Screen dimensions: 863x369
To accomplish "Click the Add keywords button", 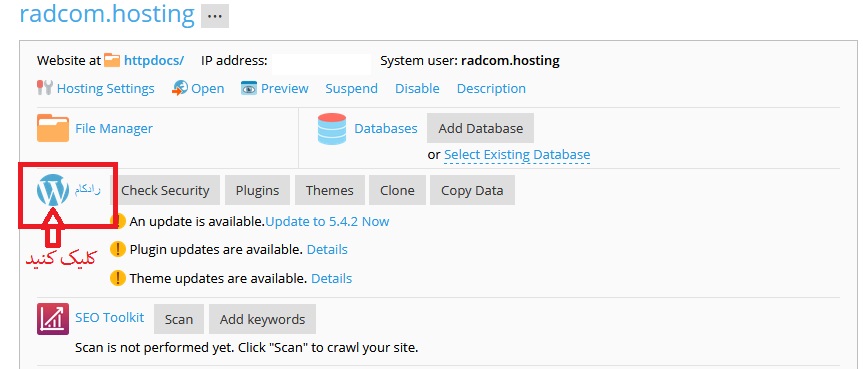I will click(x=263, y=319).
